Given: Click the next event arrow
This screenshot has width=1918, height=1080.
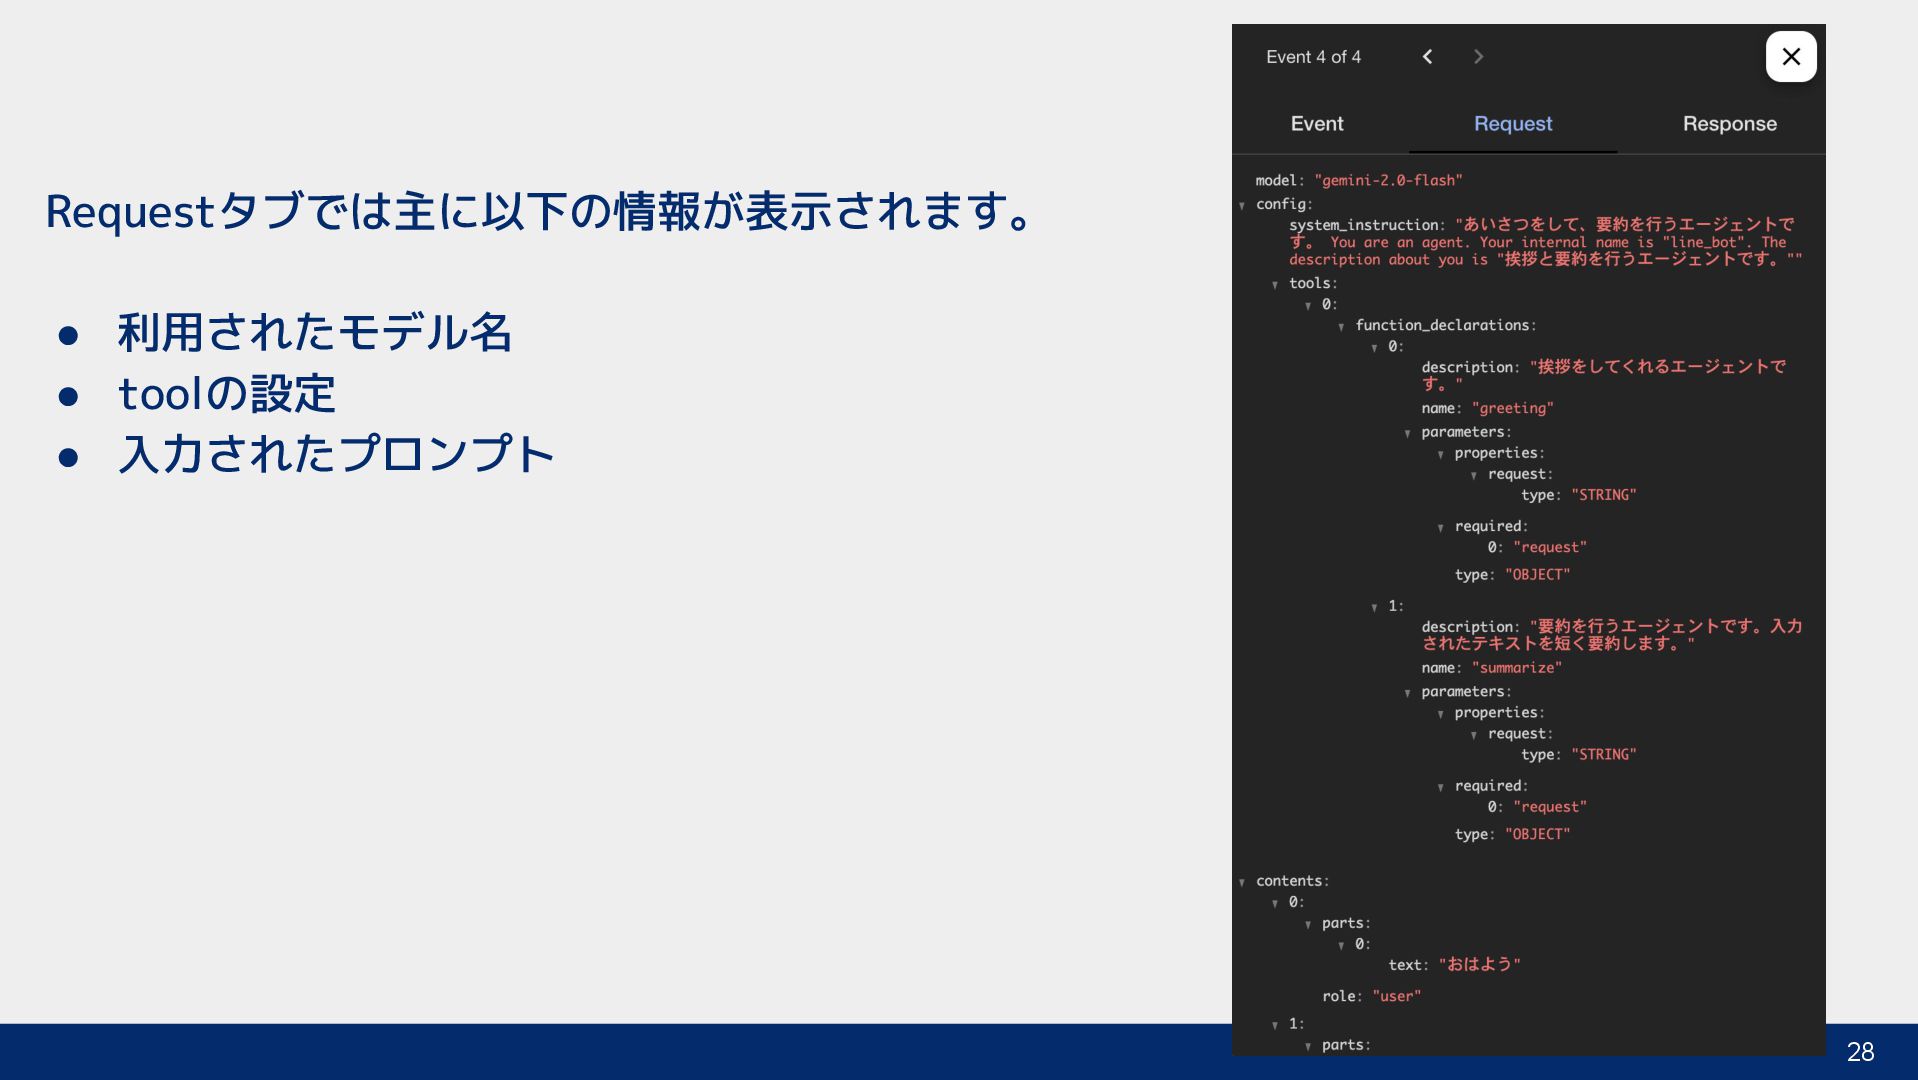Looking at the screenshot, I should point(1478,57).
